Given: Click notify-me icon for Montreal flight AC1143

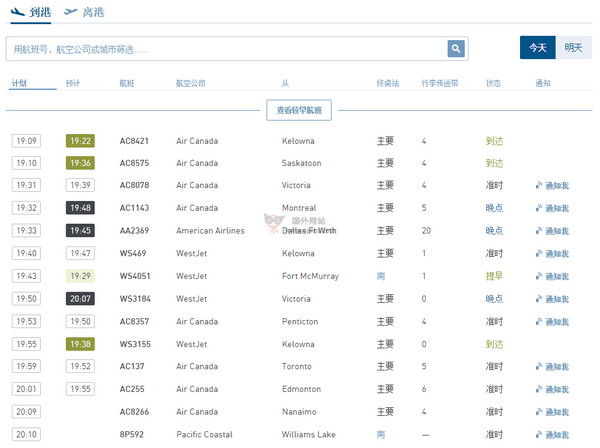Looking at the screenshot, I should pos(540,209).
